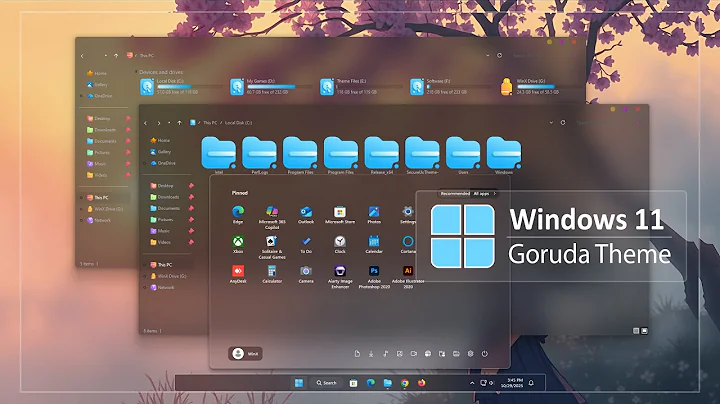Viewport: 720px width, 404px height.
Task: Open Chrome from the taskbar
Action: (x=405, y=383)
